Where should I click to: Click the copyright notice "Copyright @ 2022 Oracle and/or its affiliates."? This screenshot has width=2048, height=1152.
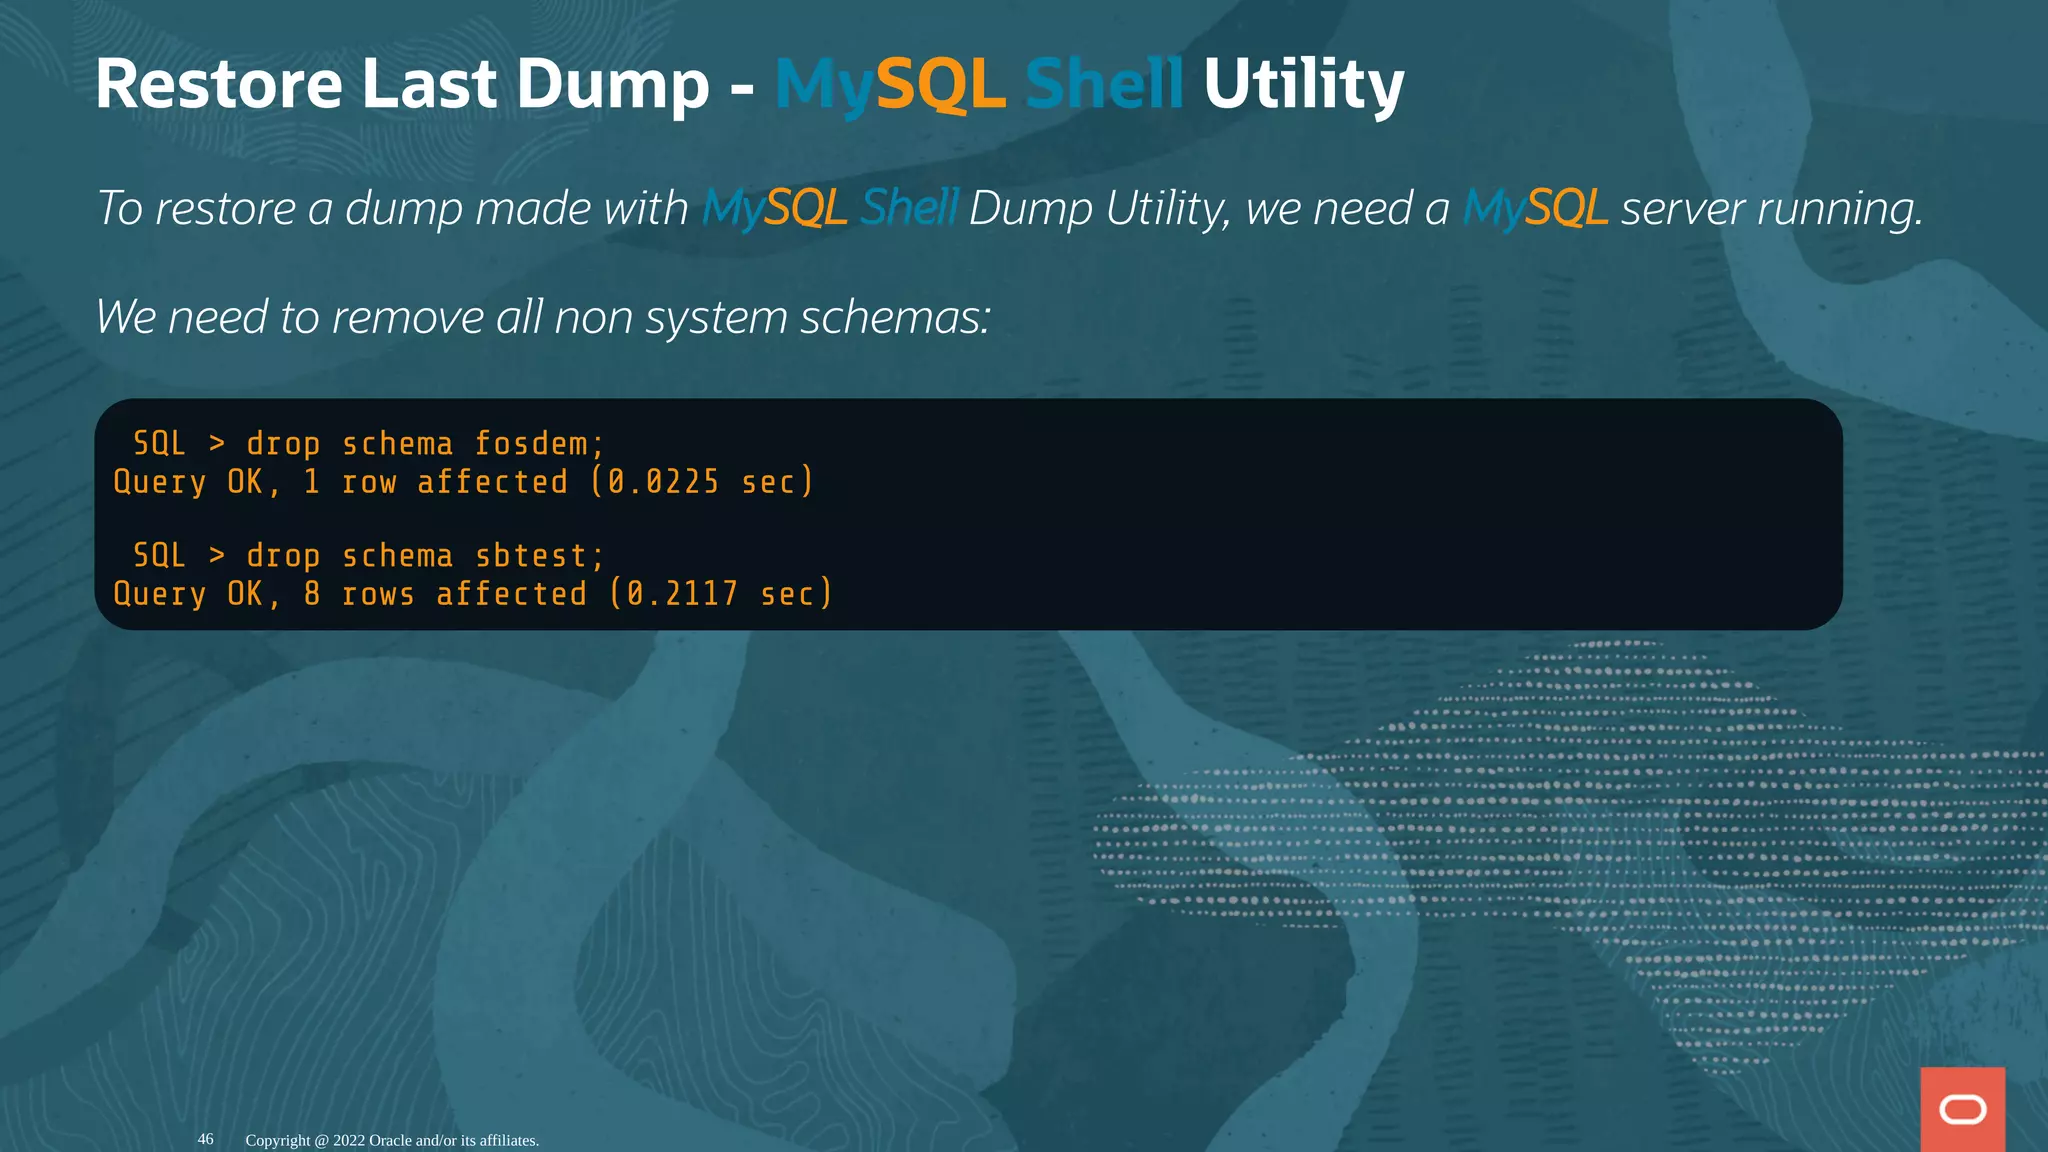[x=392, y=1140]
